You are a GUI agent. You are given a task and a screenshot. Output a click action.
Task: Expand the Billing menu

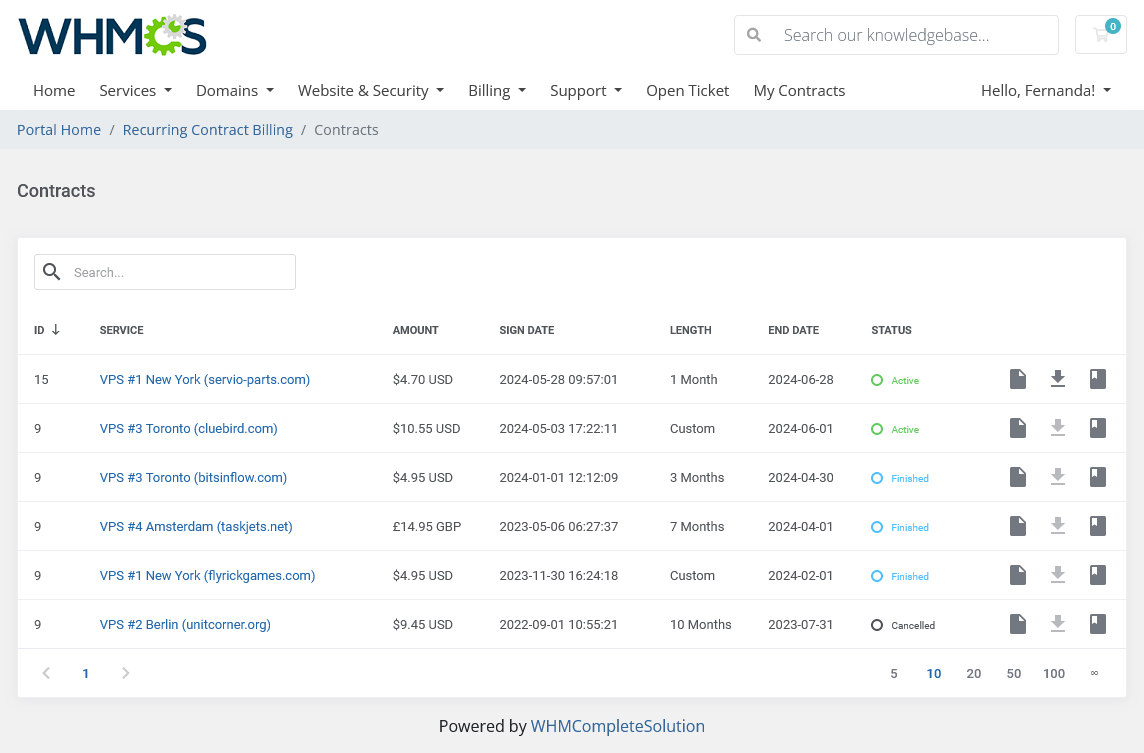(x=497, y=90)
